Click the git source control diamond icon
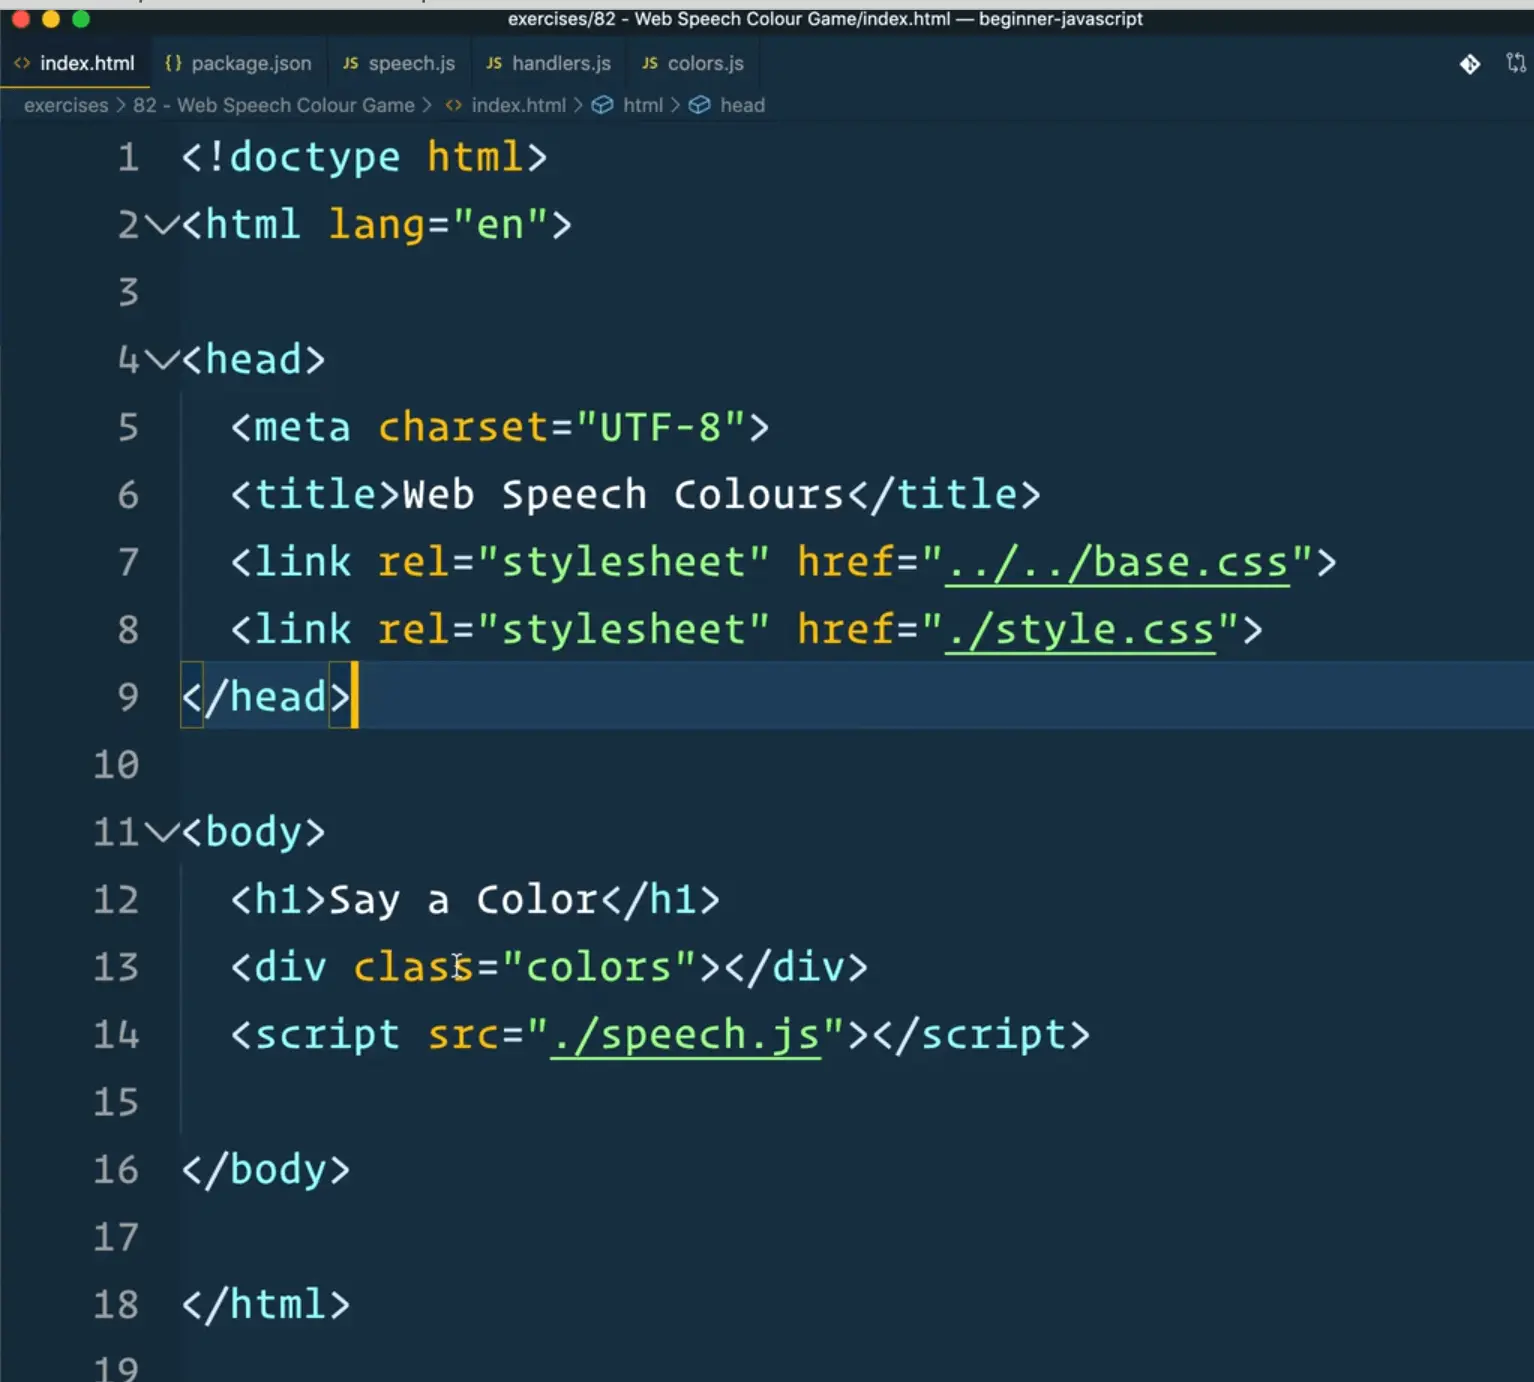1534x1382 pixels. point(1469,64)
